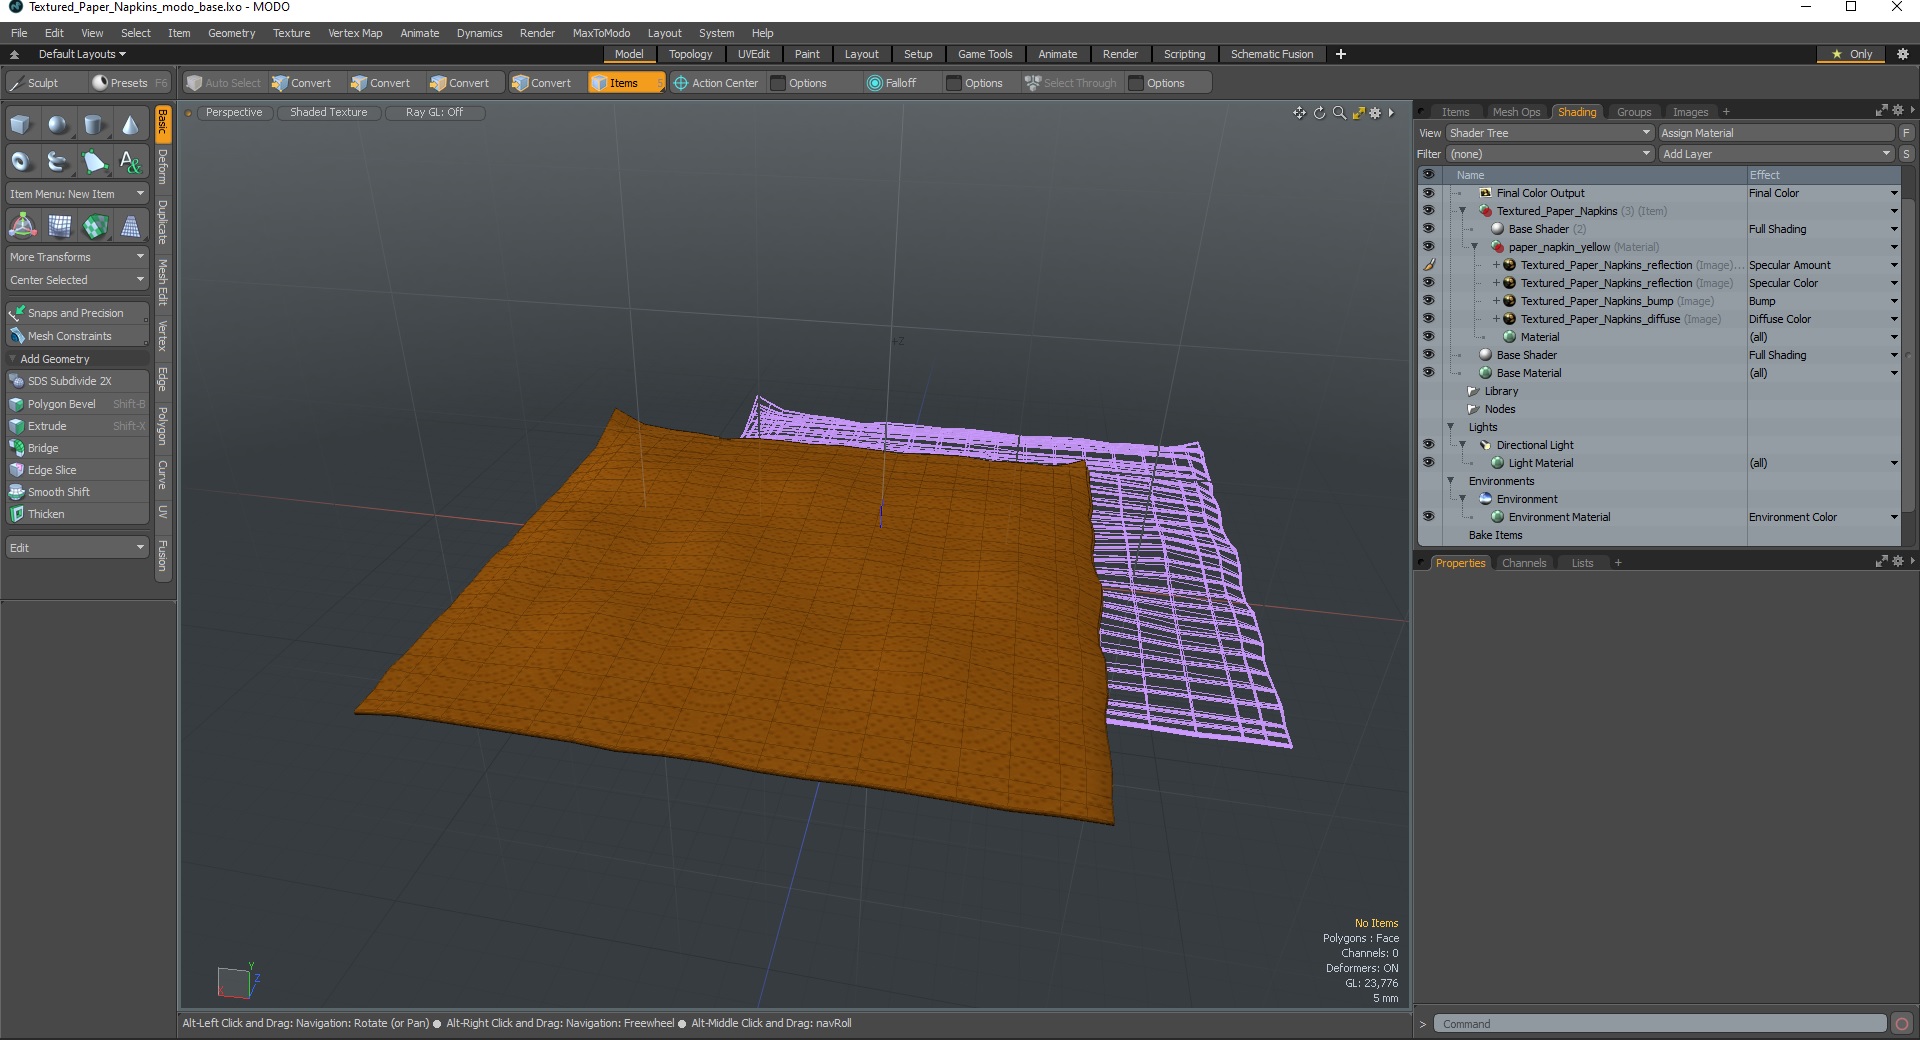The height and width of the screenshot is (1040, 1920).
Task: Hide the Textured_Paper_Napkins_bump image layer
Action: [x=1428, y=301]
